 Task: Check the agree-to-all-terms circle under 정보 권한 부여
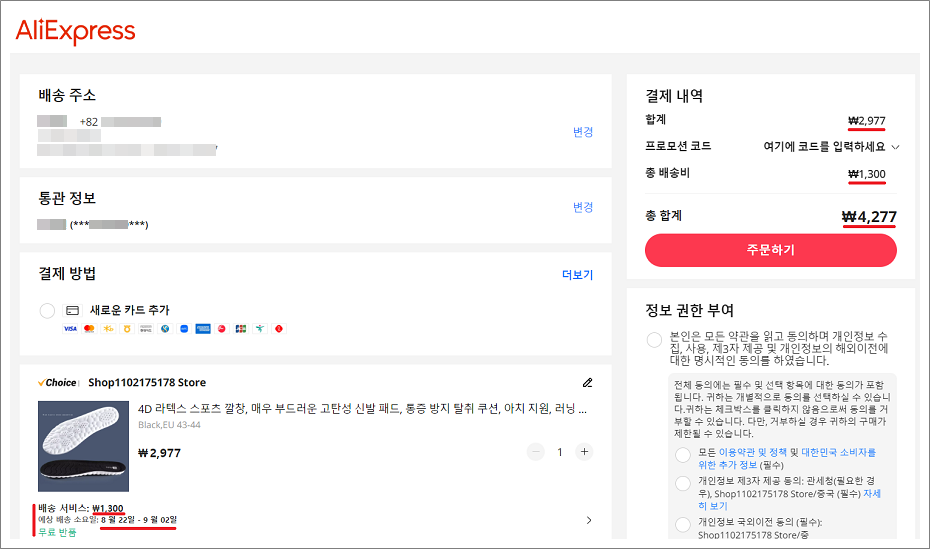pos(654,340)
